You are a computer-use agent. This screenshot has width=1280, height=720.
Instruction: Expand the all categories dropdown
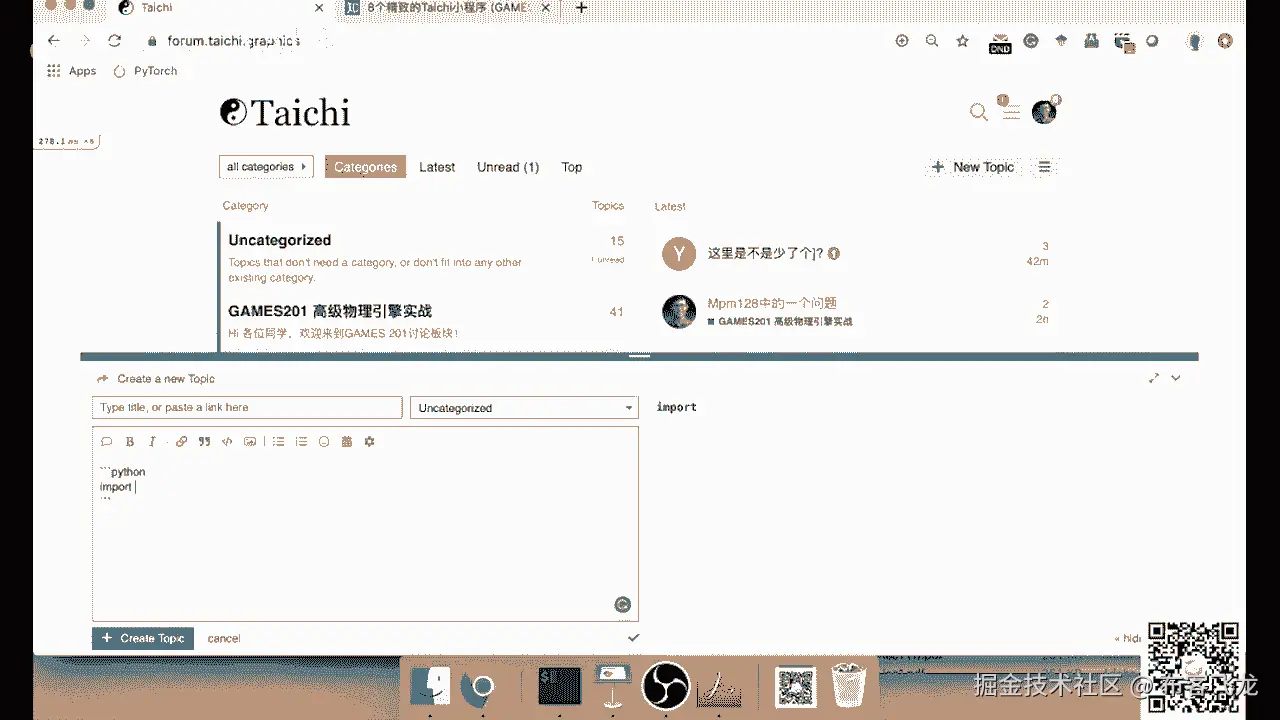point(266,167)
